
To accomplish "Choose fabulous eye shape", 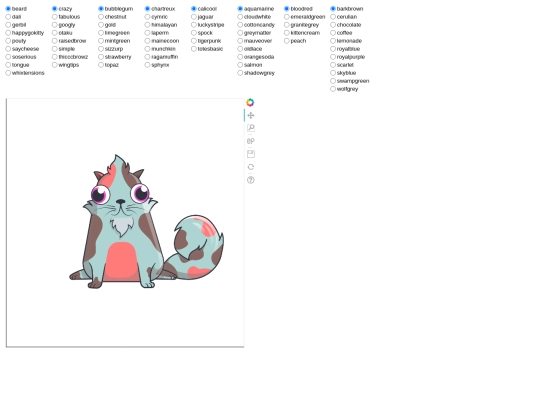I will point(55,17).
